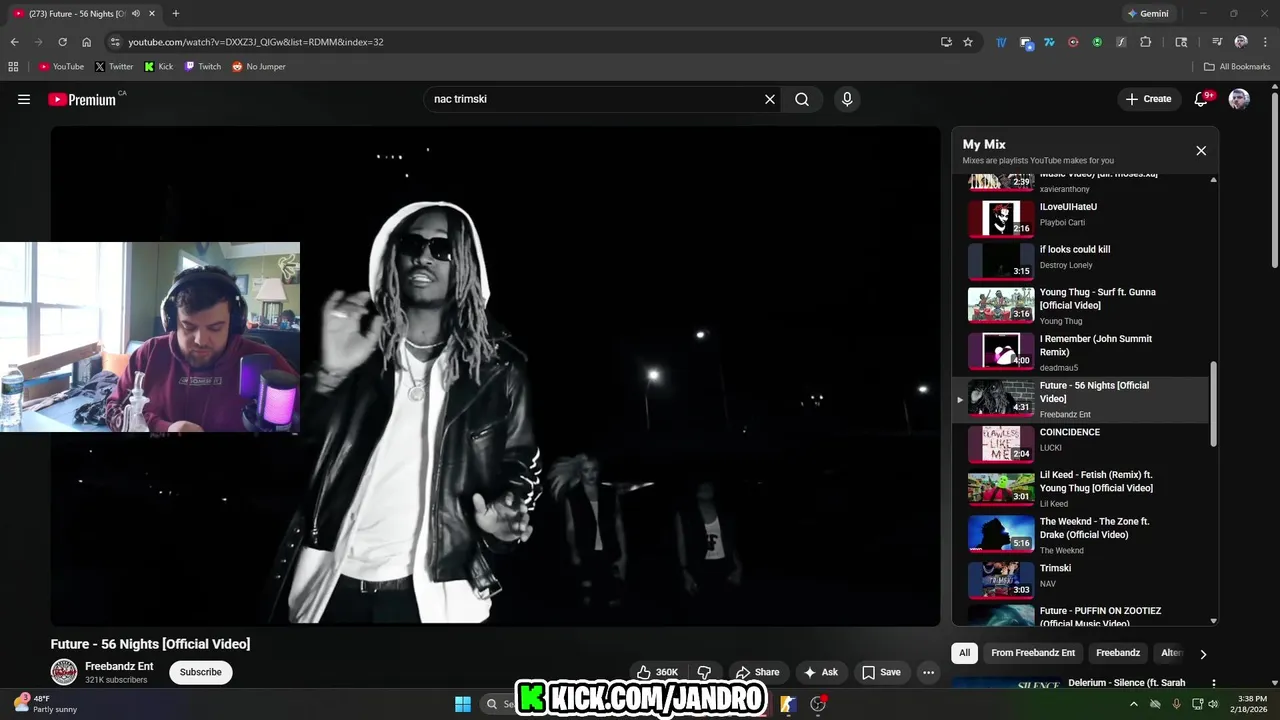Open the Ask AI button

[x=821, y=672]
